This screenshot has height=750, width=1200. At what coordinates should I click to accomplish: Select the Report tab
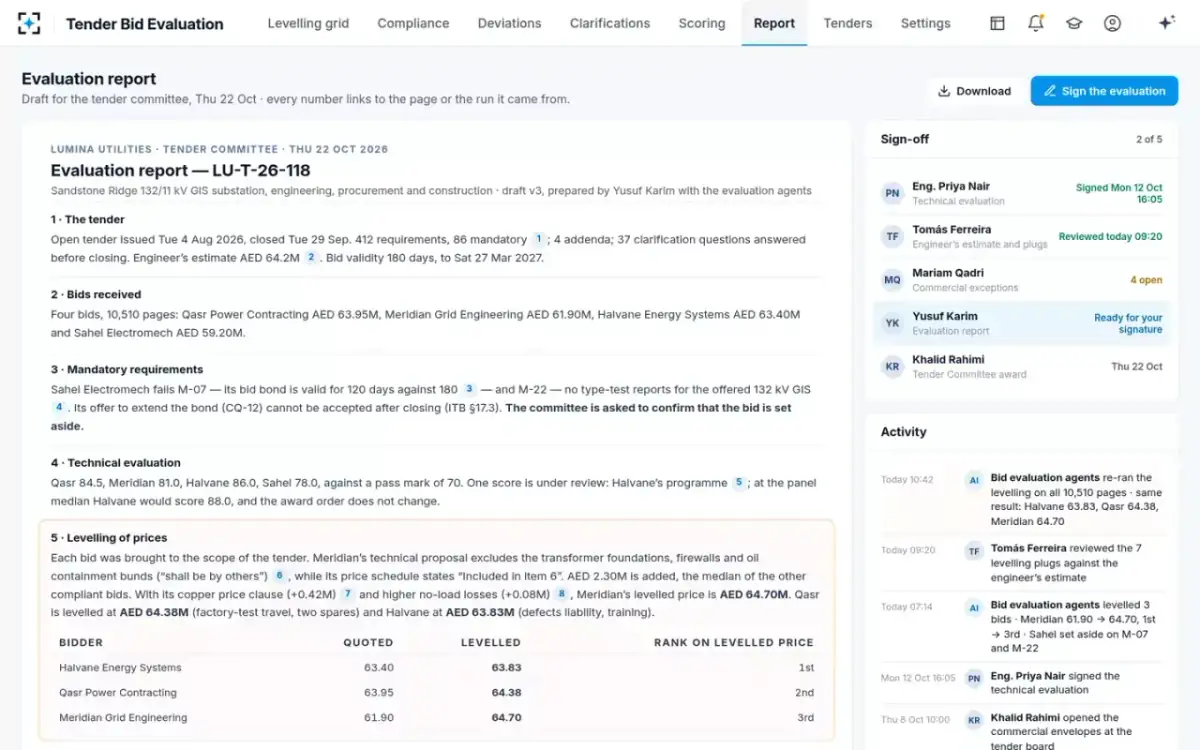click(x=774, y=23)
